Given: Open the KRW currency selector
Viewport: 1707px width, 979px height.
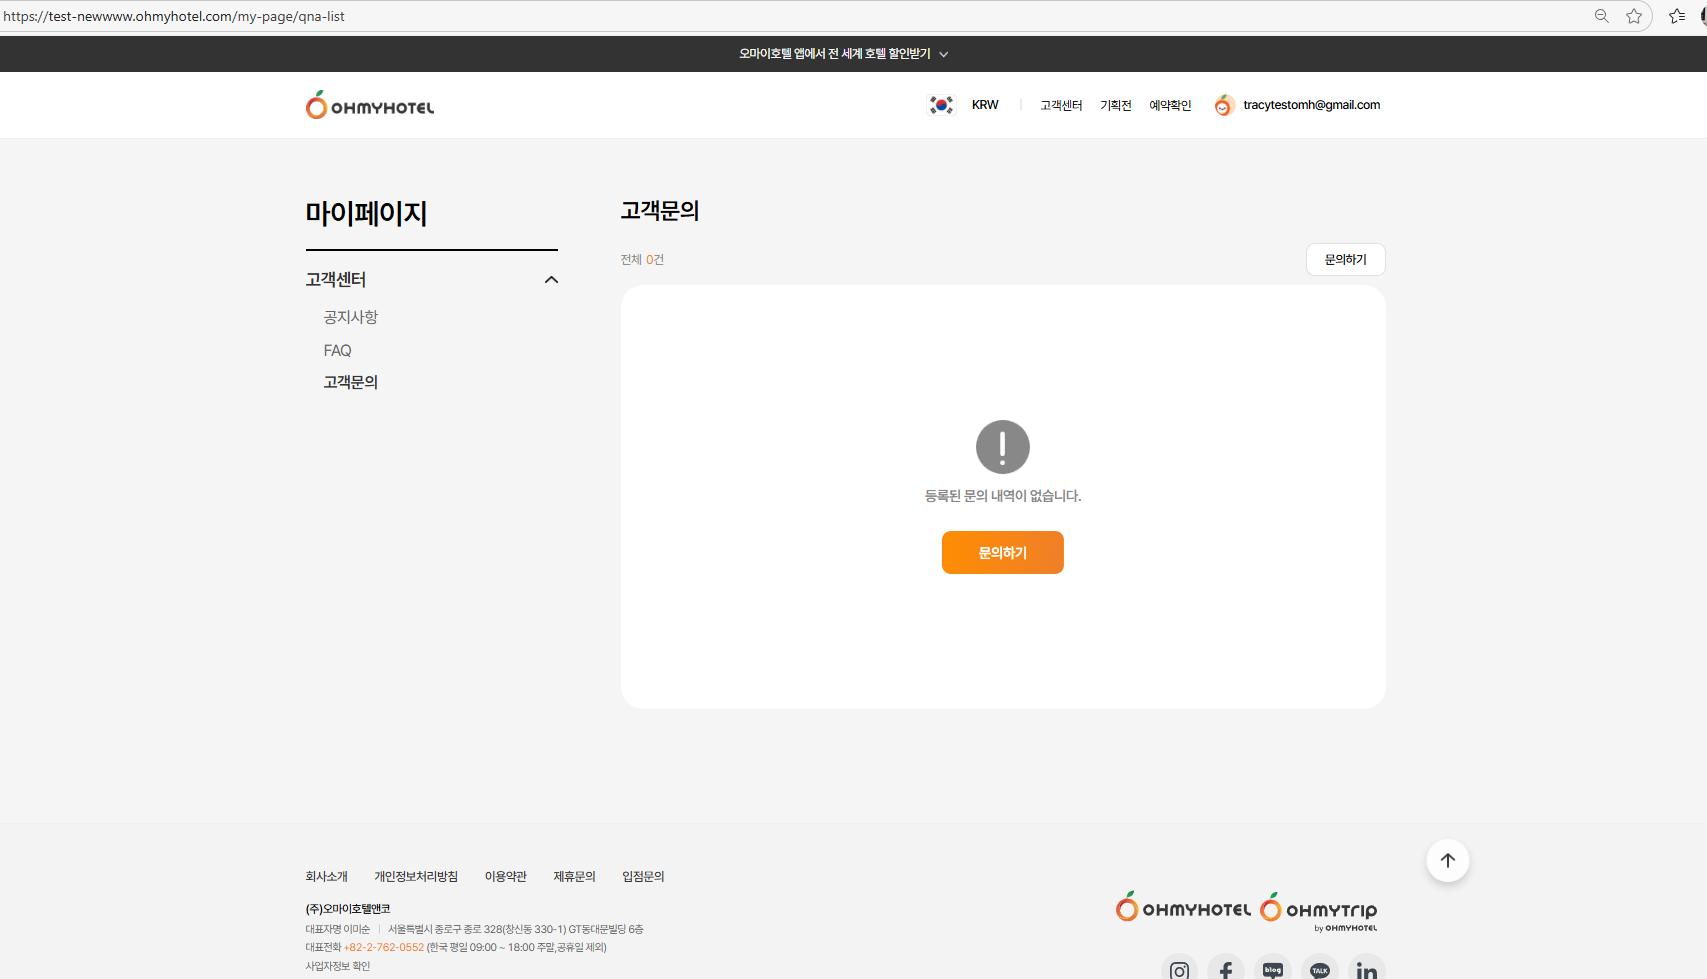Looking at the screenshot, I should tap(985, 105).
